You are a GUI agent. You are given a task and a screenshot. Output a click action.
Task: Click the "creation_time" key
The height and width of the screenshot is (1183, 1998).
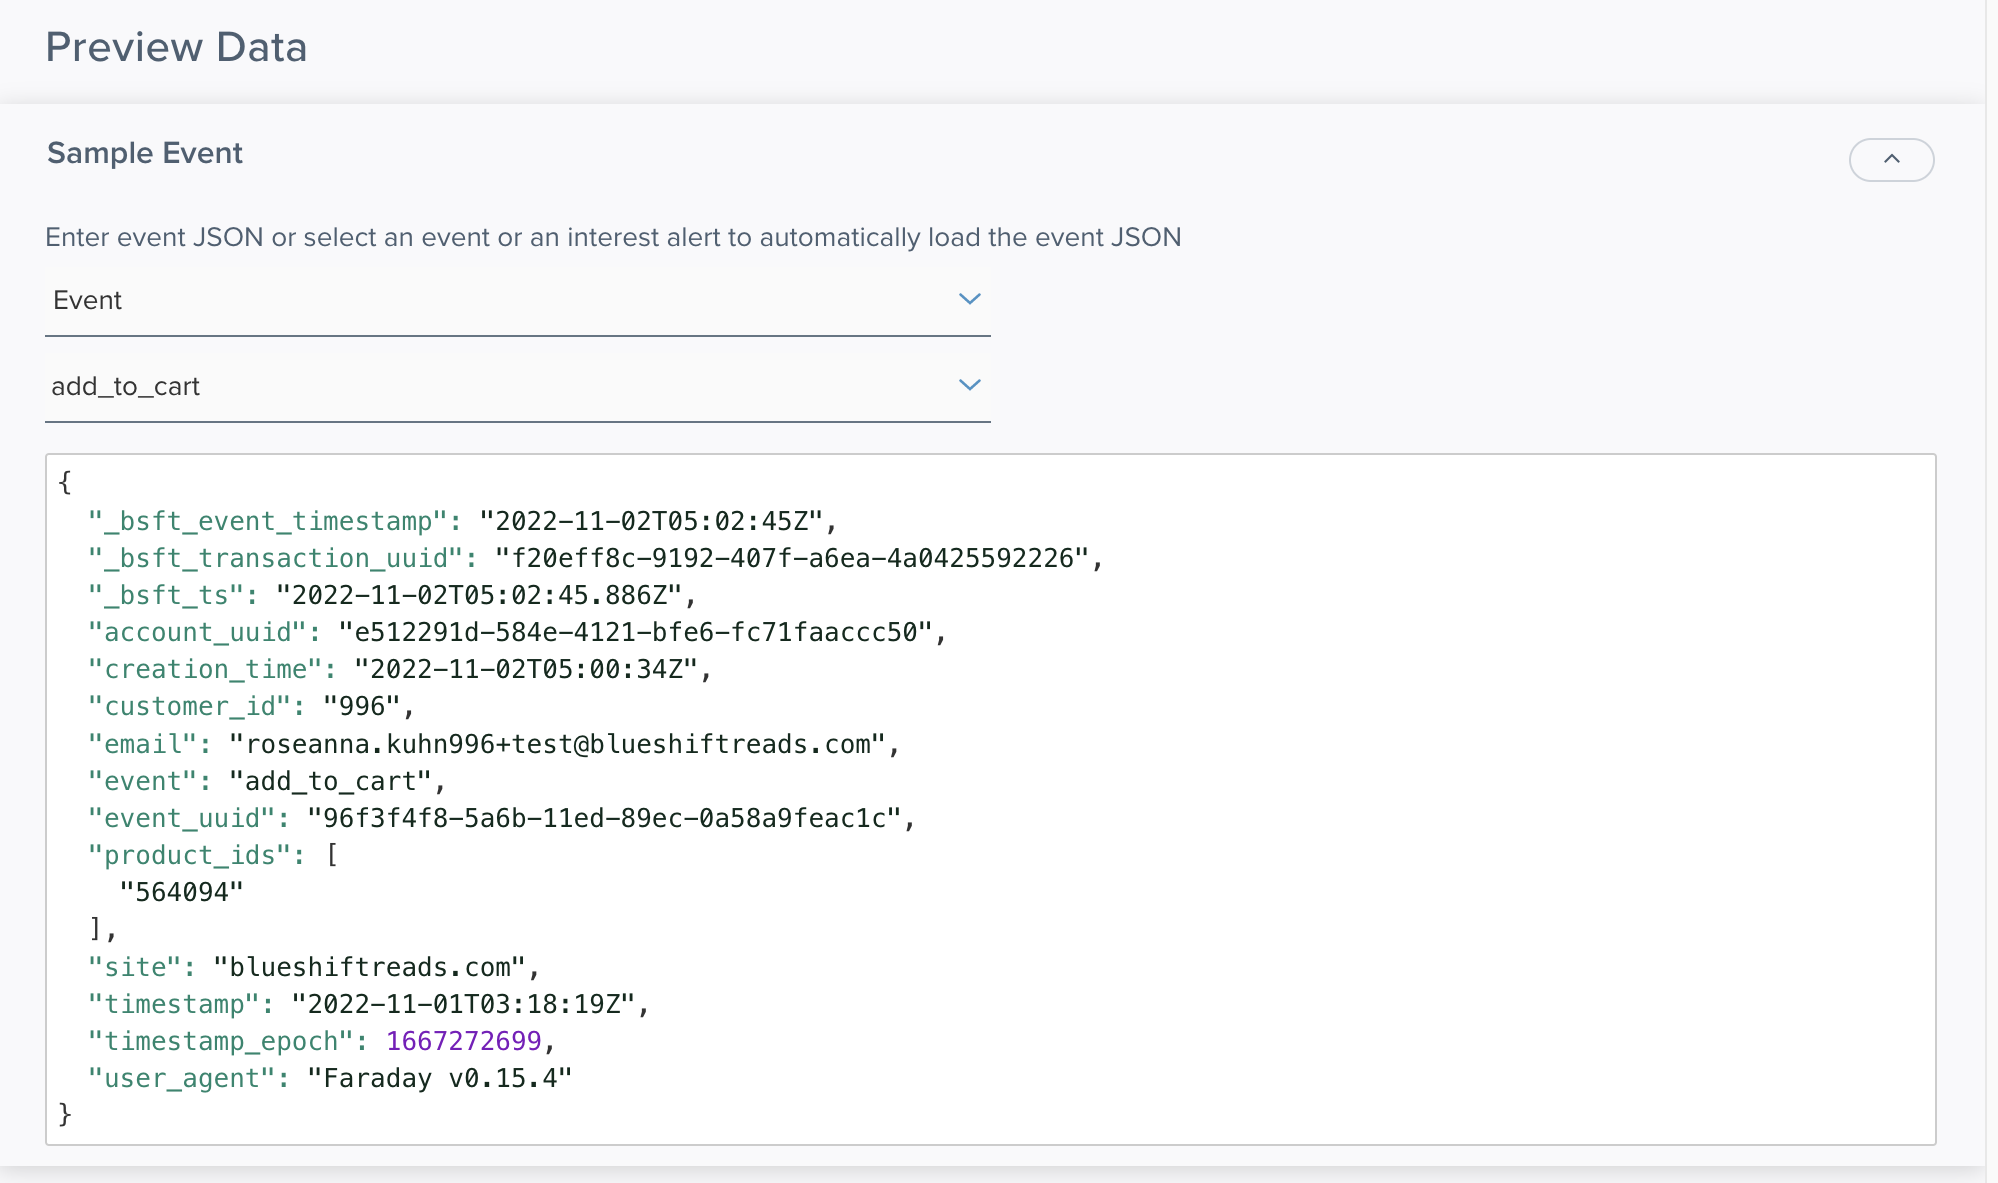click(204, 669)
